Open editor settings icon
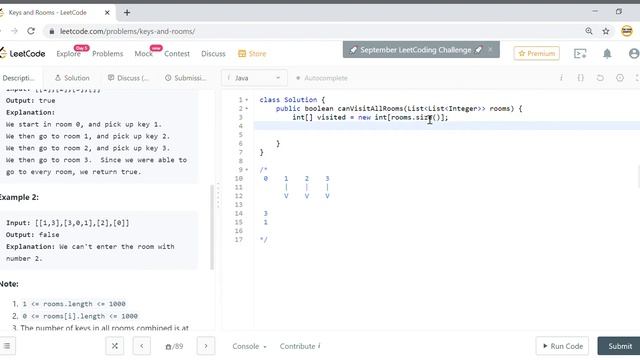Screen dimensions: 640x360 coord(620,78)
